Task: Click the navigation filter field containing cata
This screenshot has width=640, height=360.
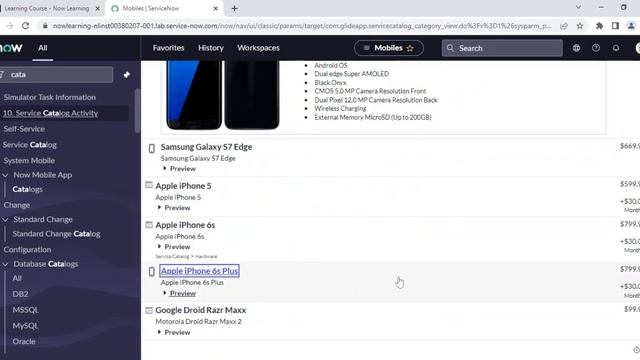Action: point(56,75)
